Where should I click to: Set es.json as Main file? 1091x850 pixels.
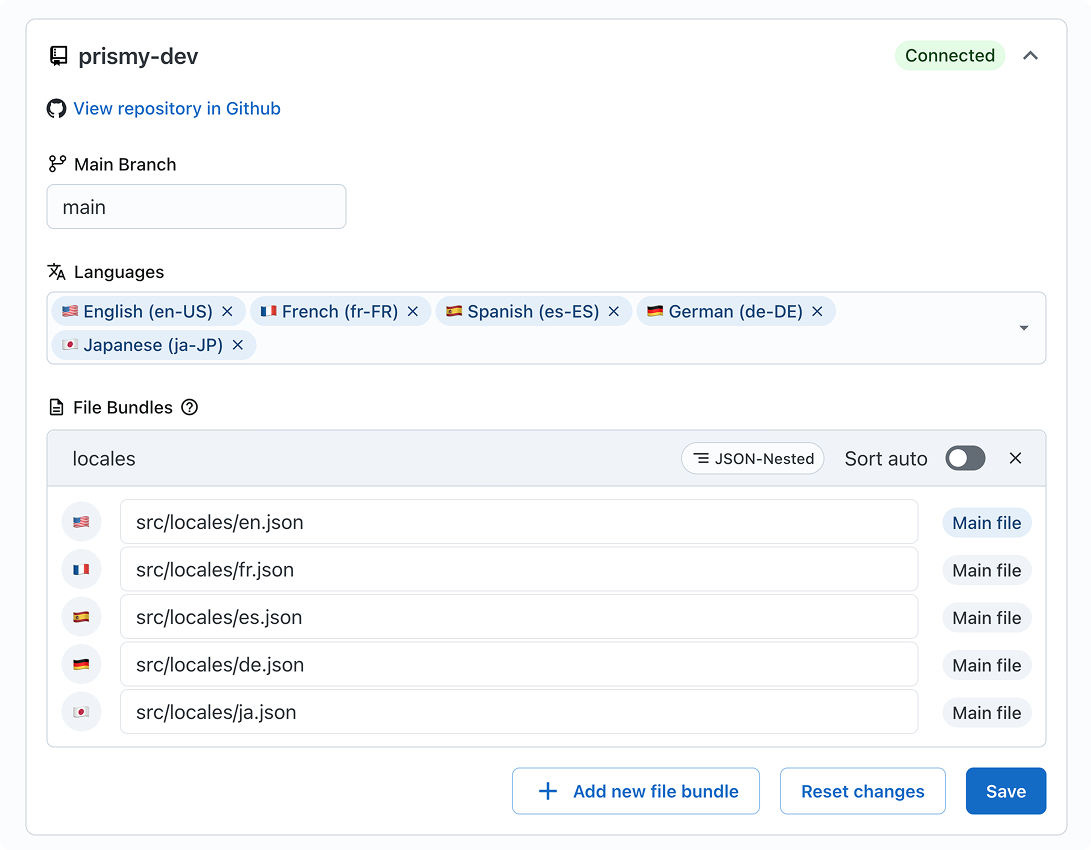click(987, 618)
